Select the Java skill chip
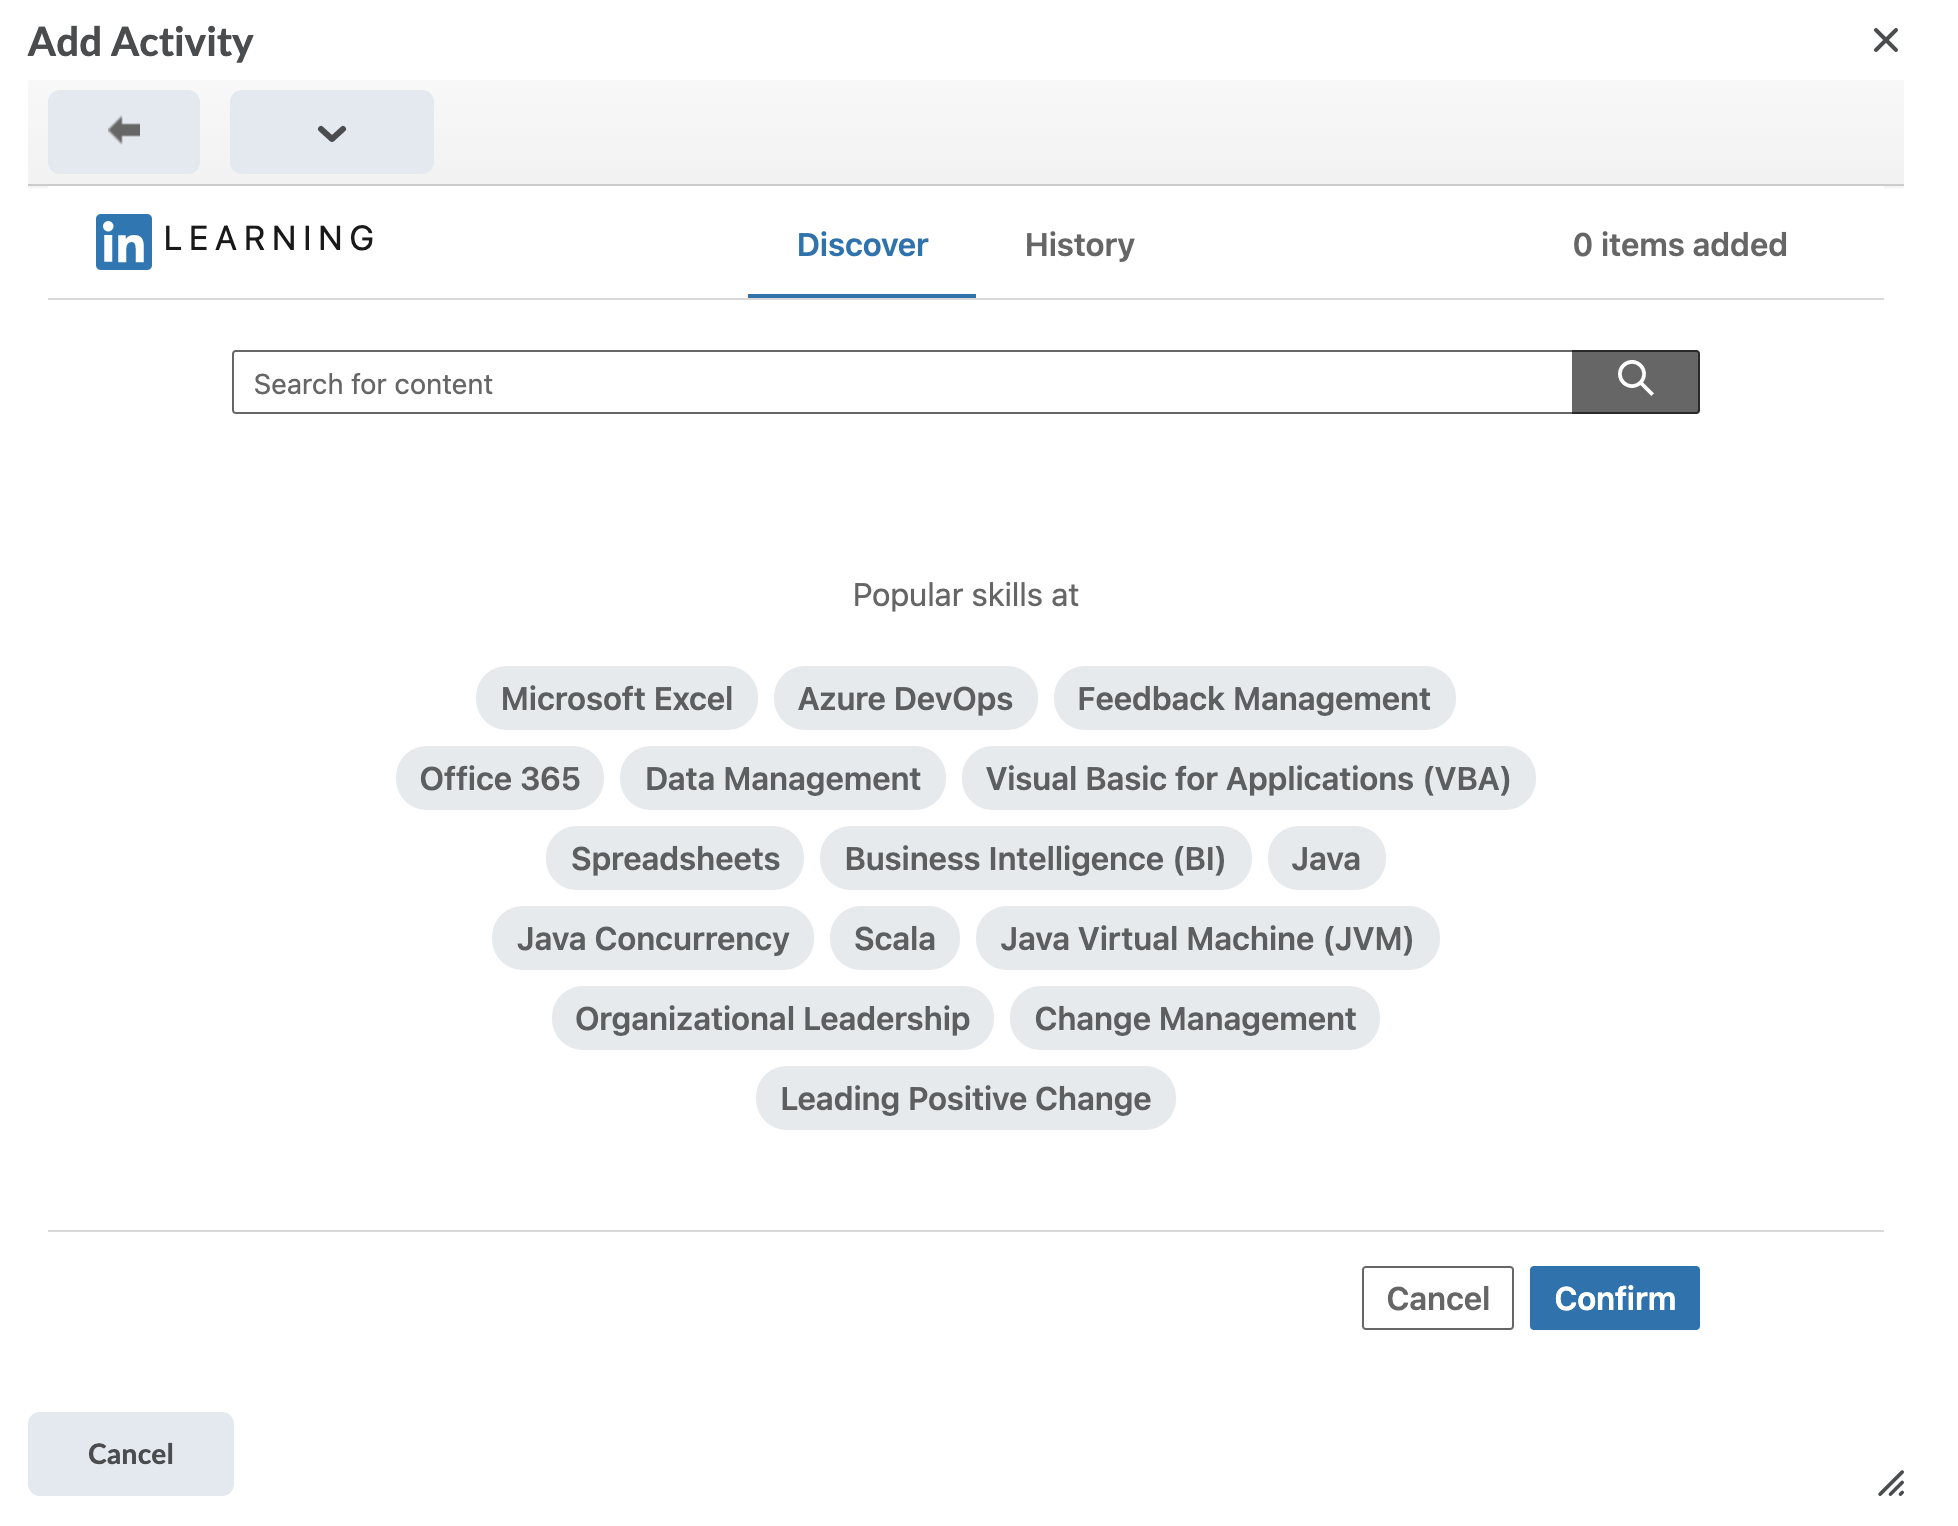The height and width of the screenshot is (1526, 1958). coord(1326,858)
